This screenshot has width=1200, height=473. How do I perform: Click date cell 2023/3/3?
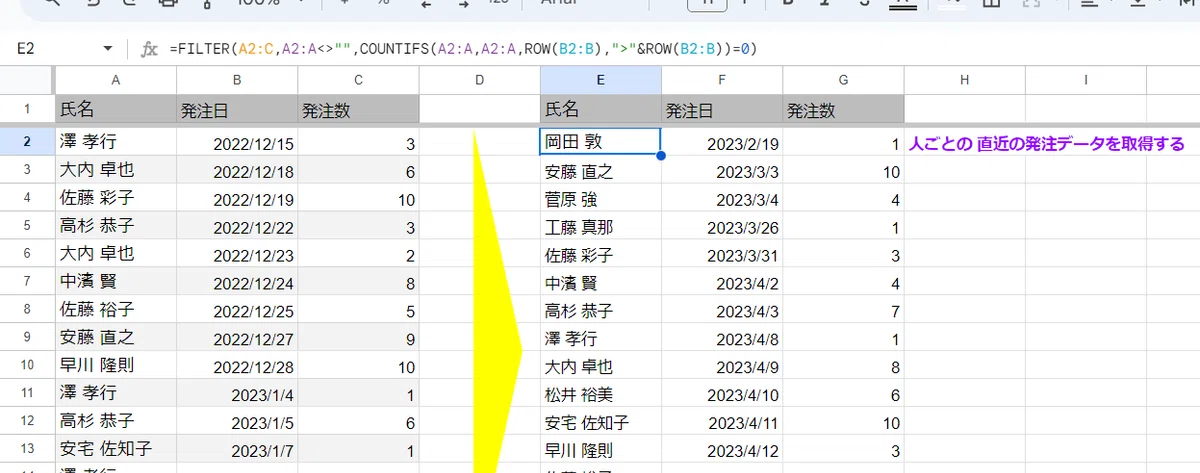pyautogui.click(x=722, y=171)
